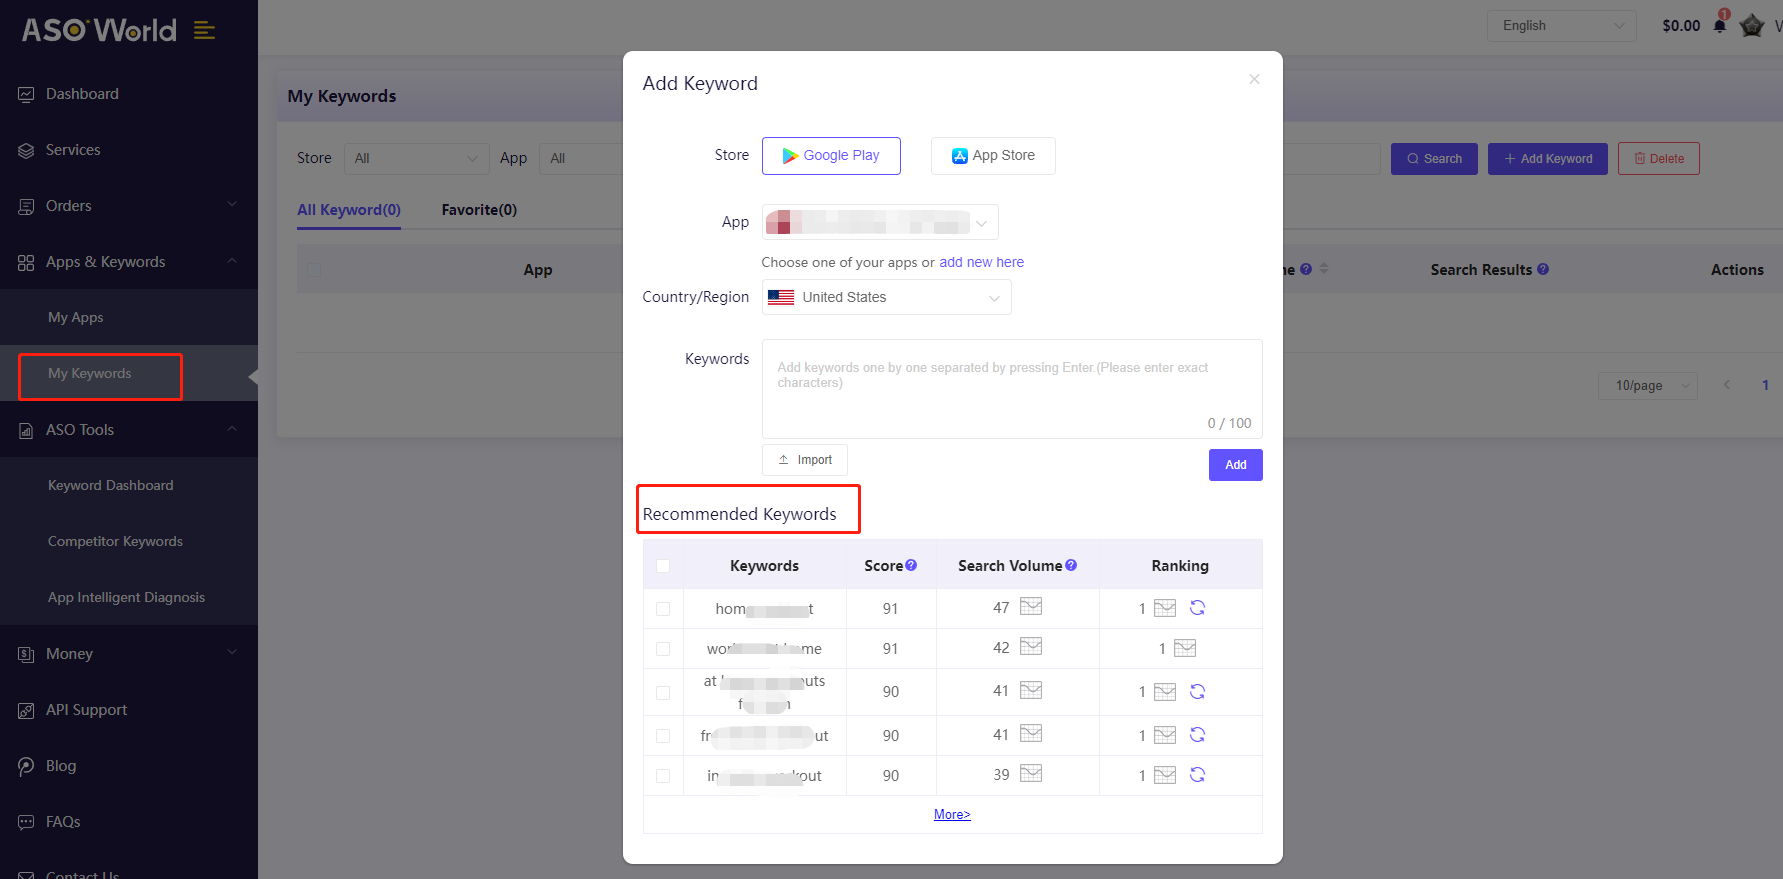Go to previous page arrow in pagination
Screen dimensions: 1783x879
pyautogui.click(x=1726, y=385)
